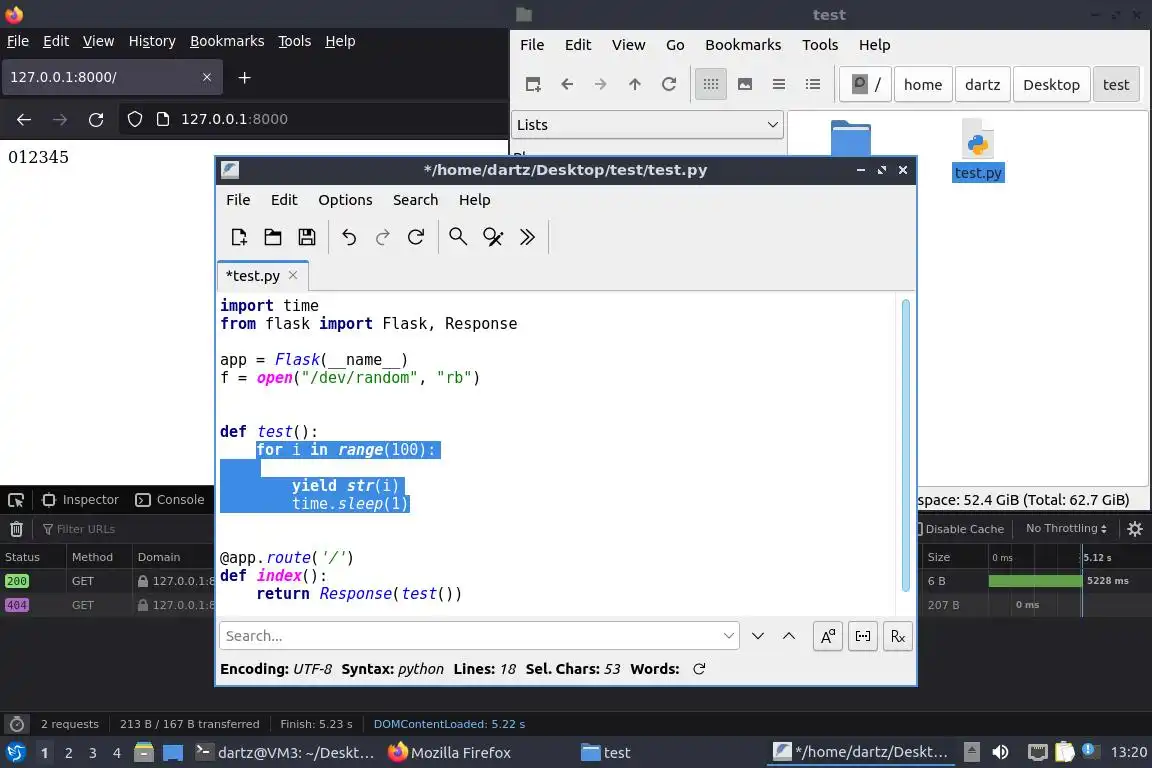Click the new document icon in the editor toolbar
Viewport: 1152px width, 768px height.
point(239,237)
